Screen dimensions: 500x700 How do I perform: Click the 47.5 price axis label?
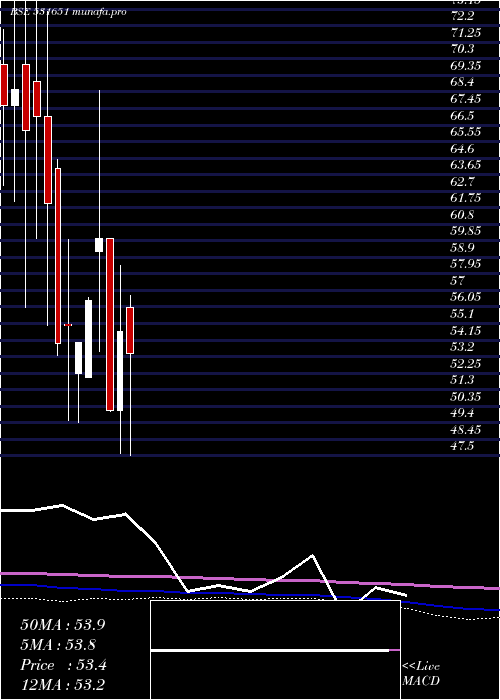click(x=460, y=446)
